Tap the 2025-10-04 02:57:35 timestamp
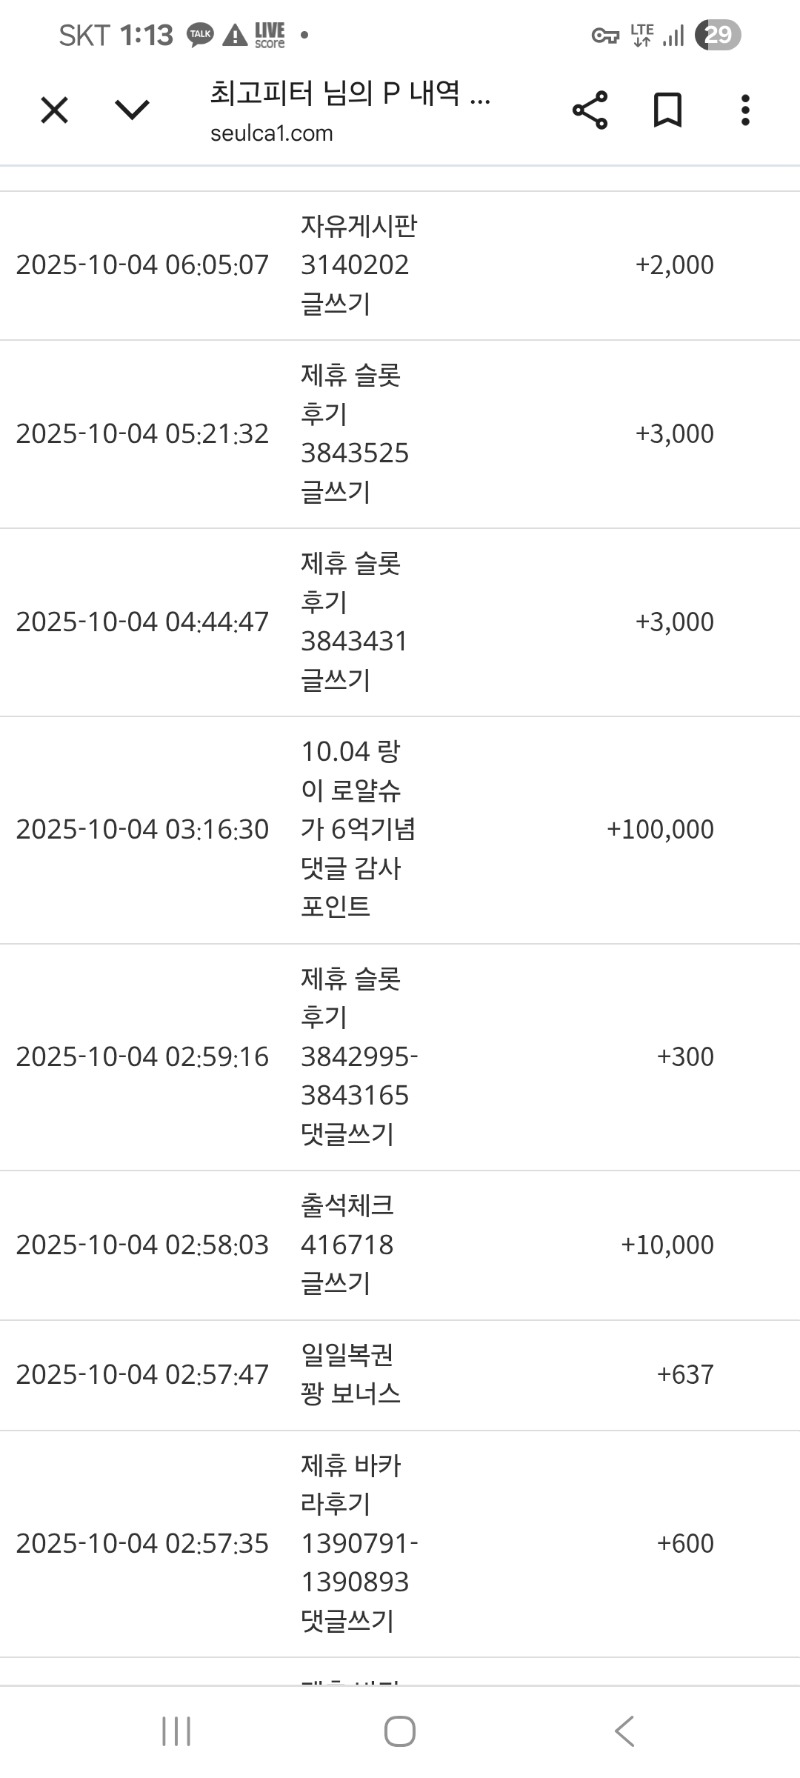800x1778 pixels. tap(142, 1544)
